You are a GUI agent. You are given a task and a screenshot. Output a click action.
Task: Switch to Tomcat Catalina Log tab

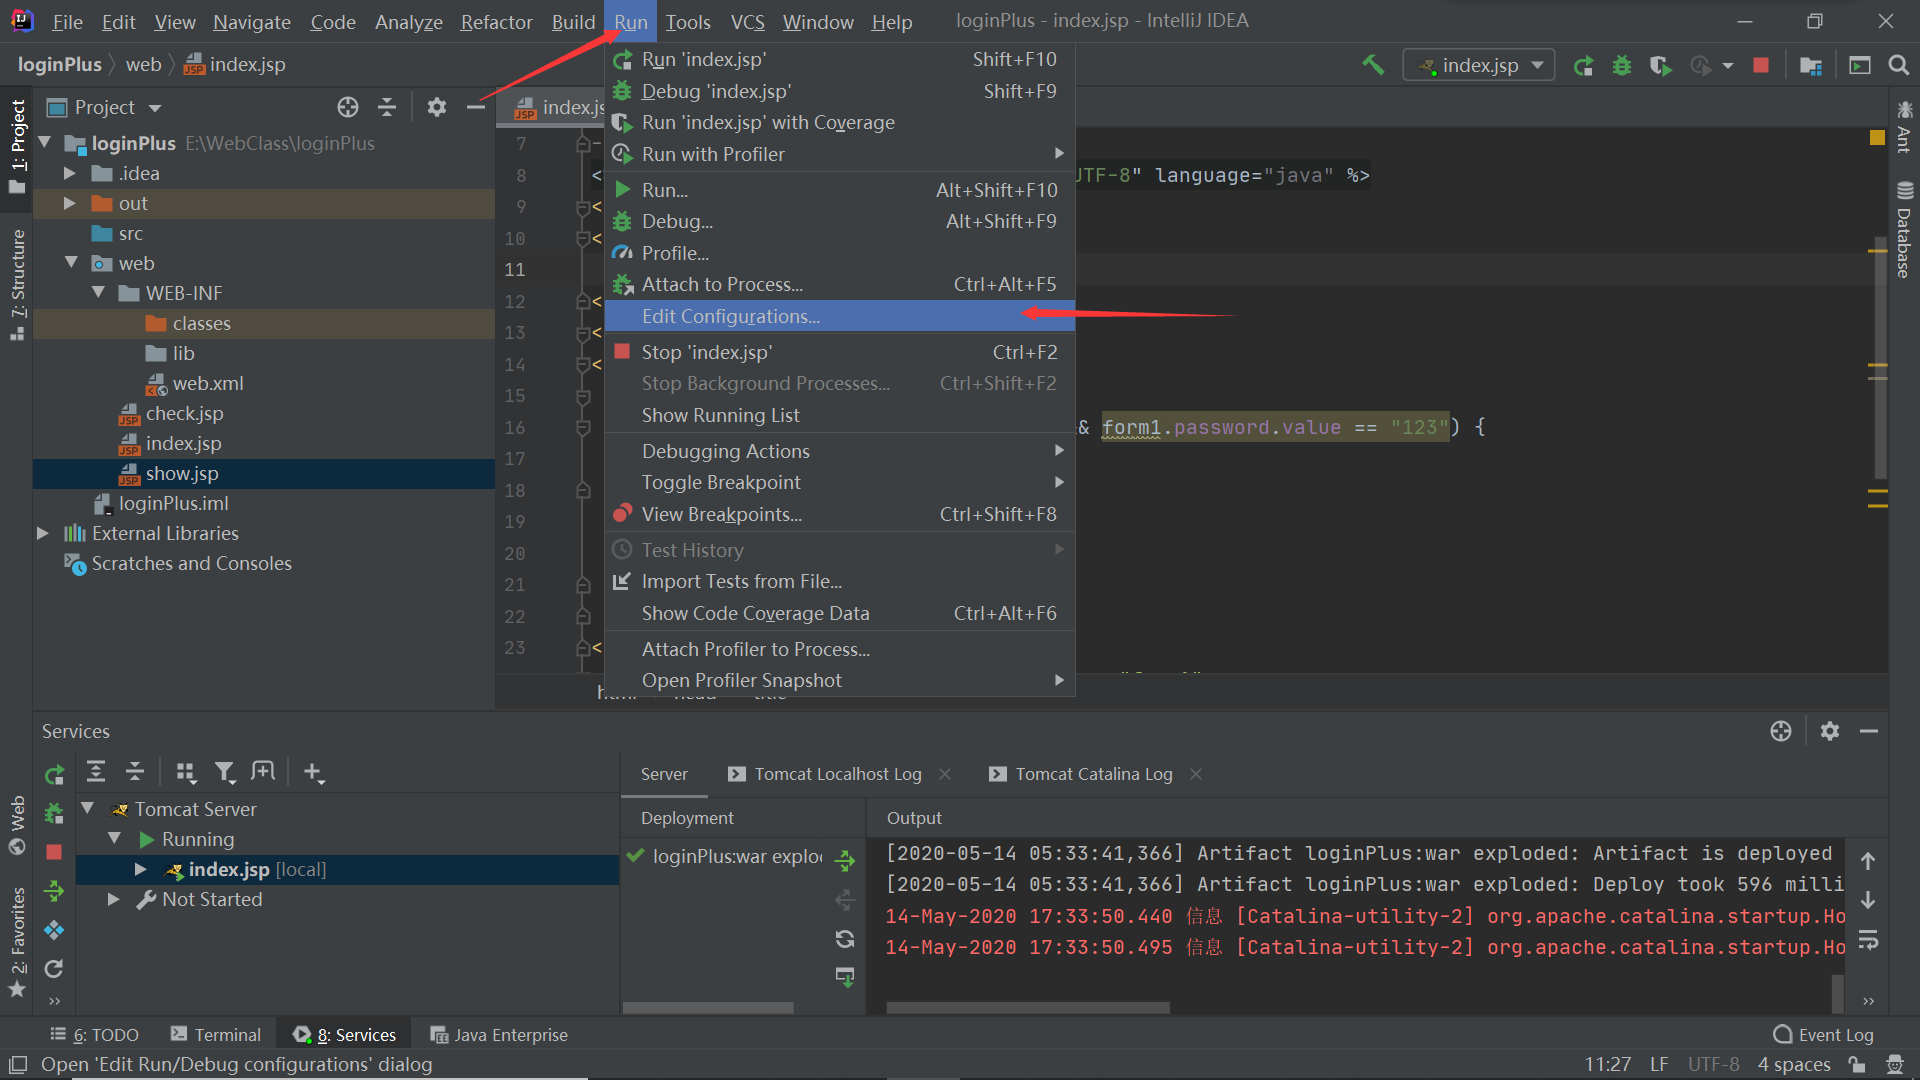(x=1093, y=774)
